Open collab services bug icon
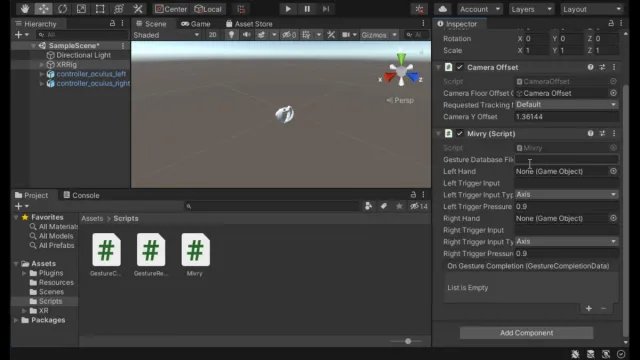This screenshot has width=640, height=360. 419,9
